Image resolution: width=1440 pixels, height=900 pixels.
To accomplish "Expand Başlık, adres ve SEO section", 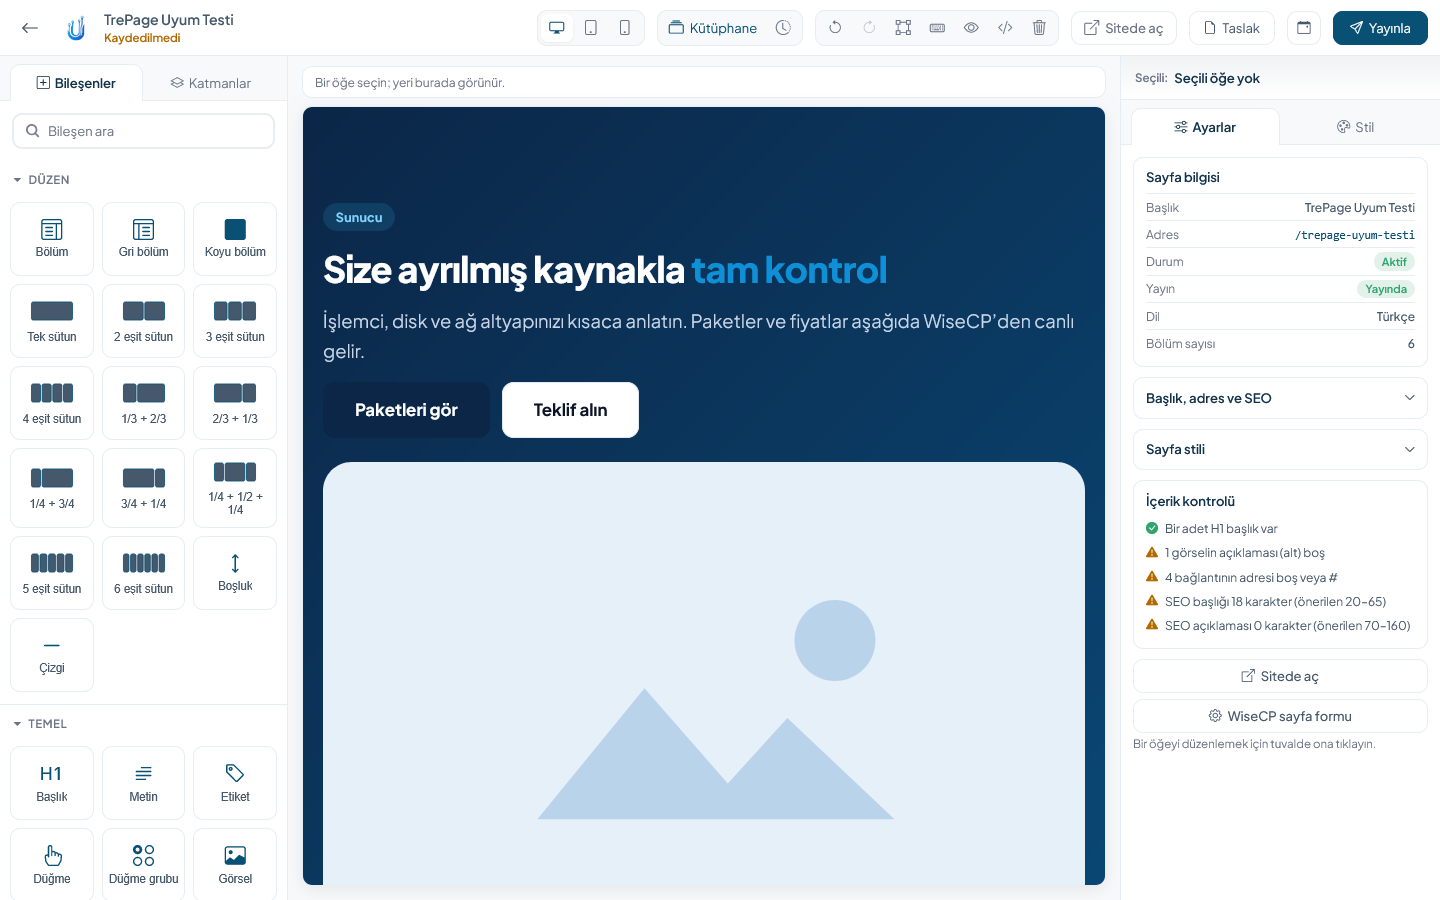I will click(1280, 398).
